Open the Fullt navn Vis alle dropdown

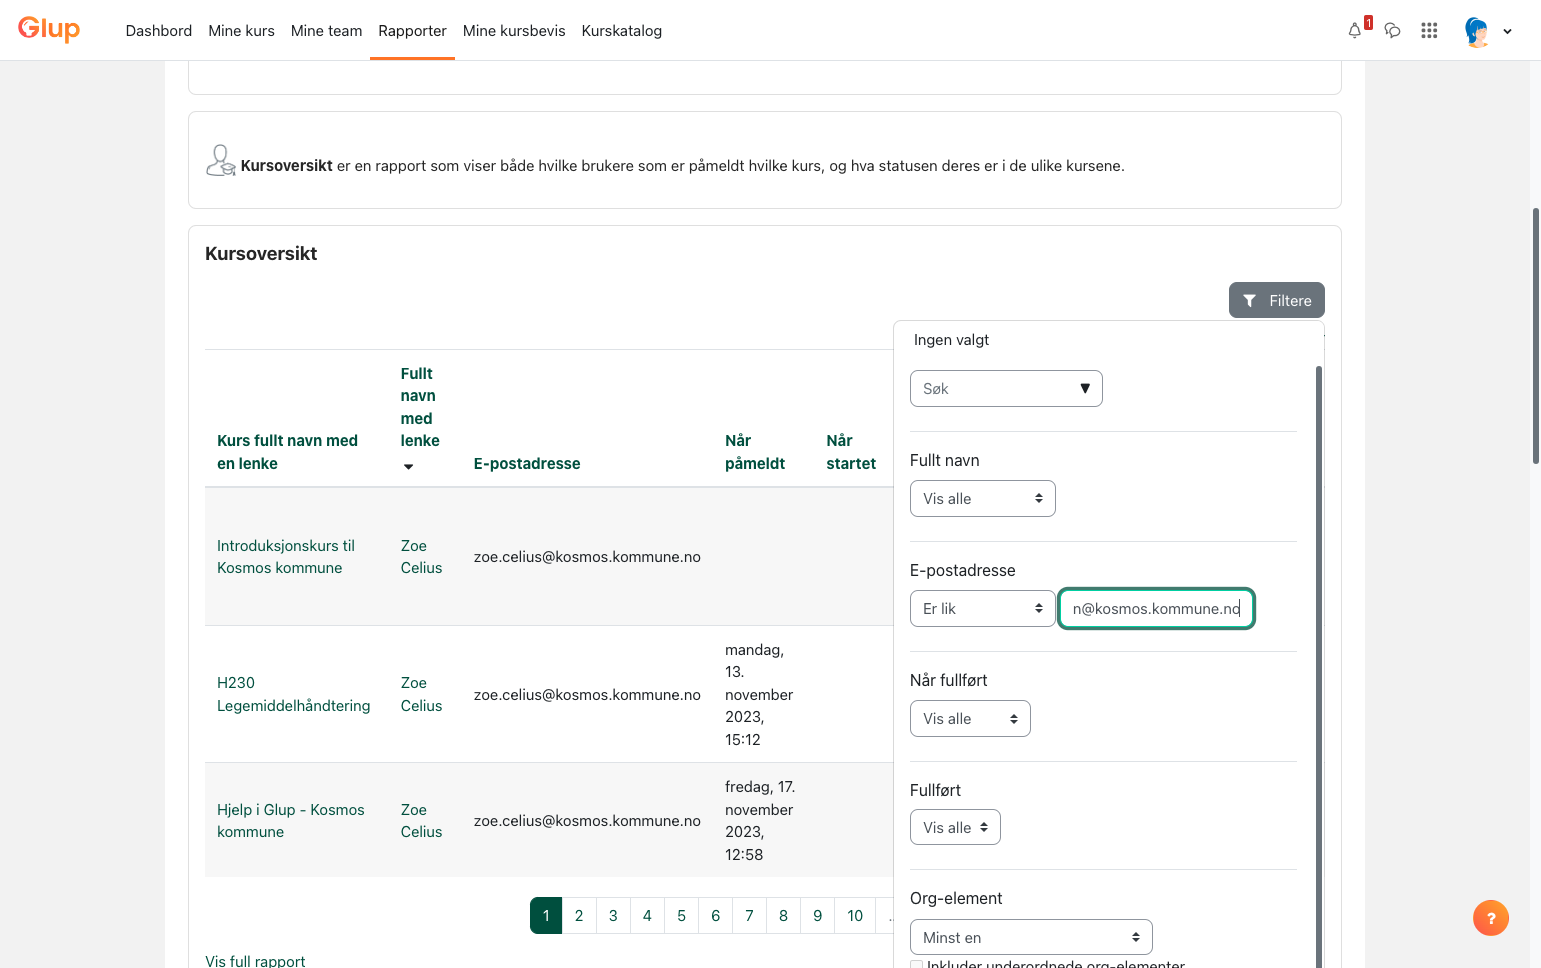982,499
